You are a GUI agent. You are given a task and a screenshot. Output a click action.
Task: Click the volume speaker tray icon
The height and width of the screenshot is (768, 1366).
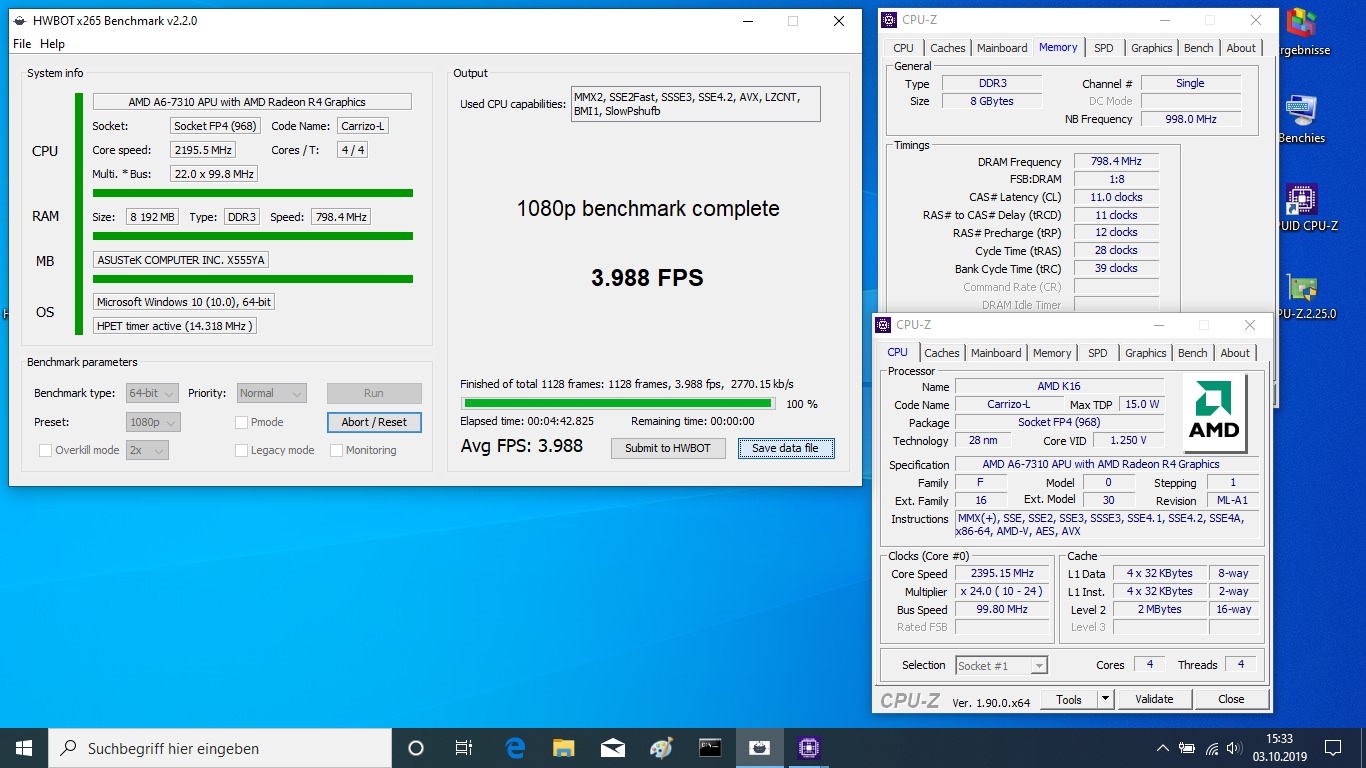tap(1236, 748)
